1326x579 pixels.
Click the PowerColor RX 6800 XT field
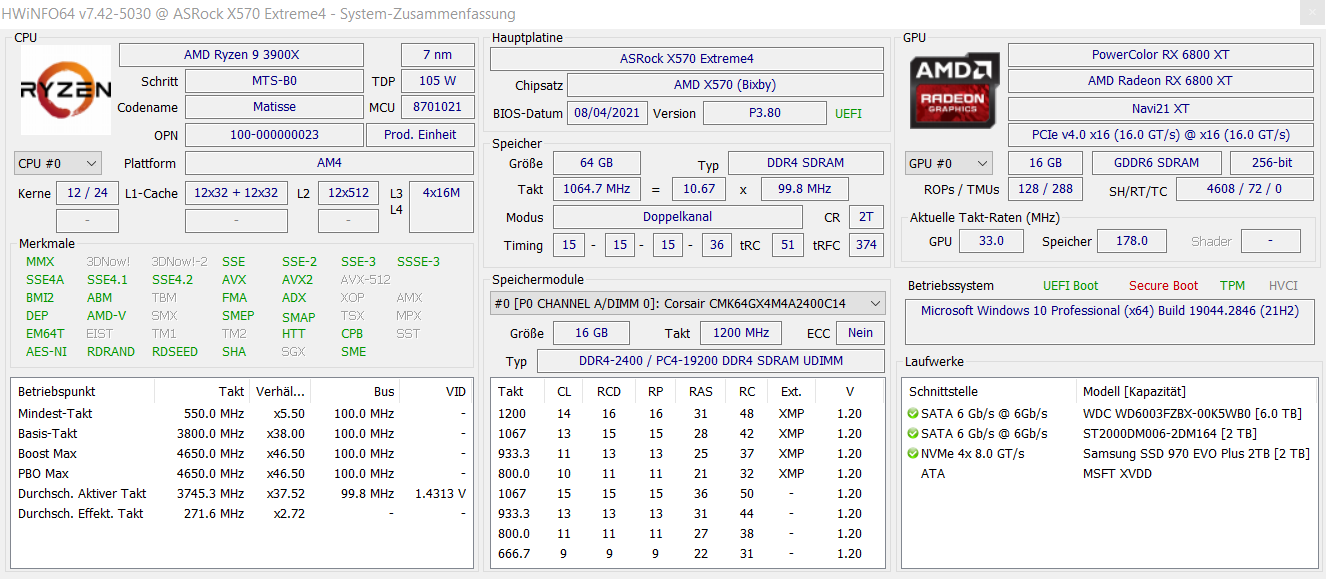[1161, 55]
